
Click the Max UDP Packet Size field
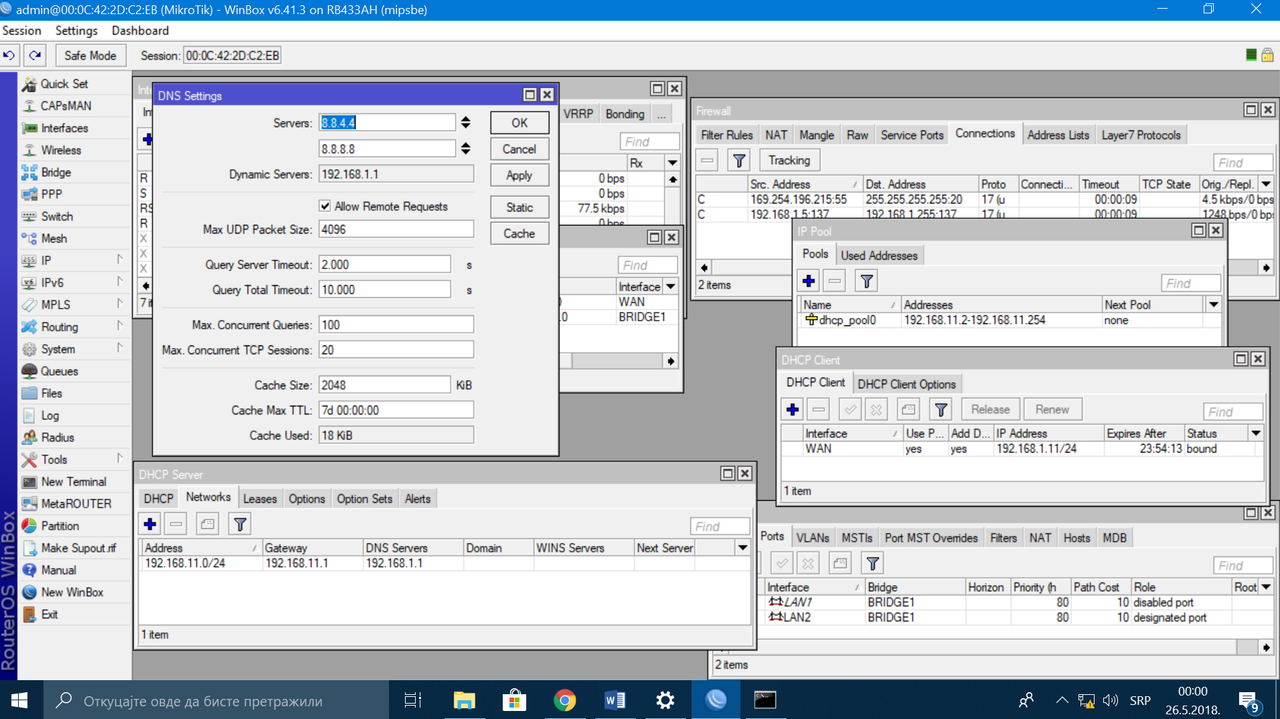point(396,230)
